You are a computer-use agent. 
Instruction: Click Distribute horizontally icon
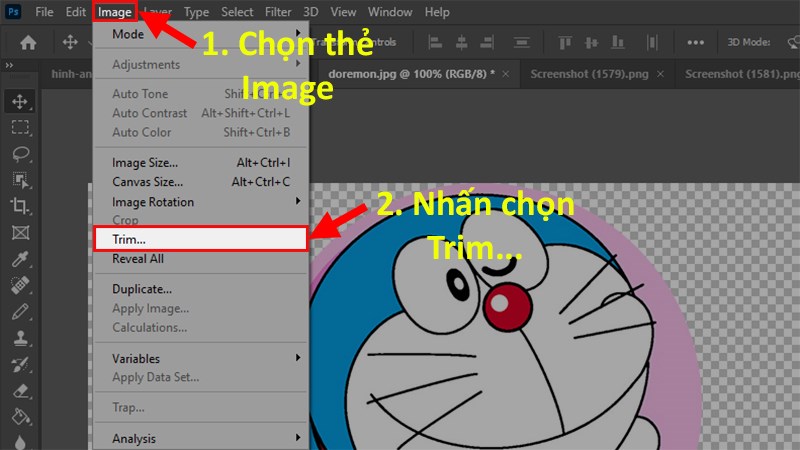[652, 42]
